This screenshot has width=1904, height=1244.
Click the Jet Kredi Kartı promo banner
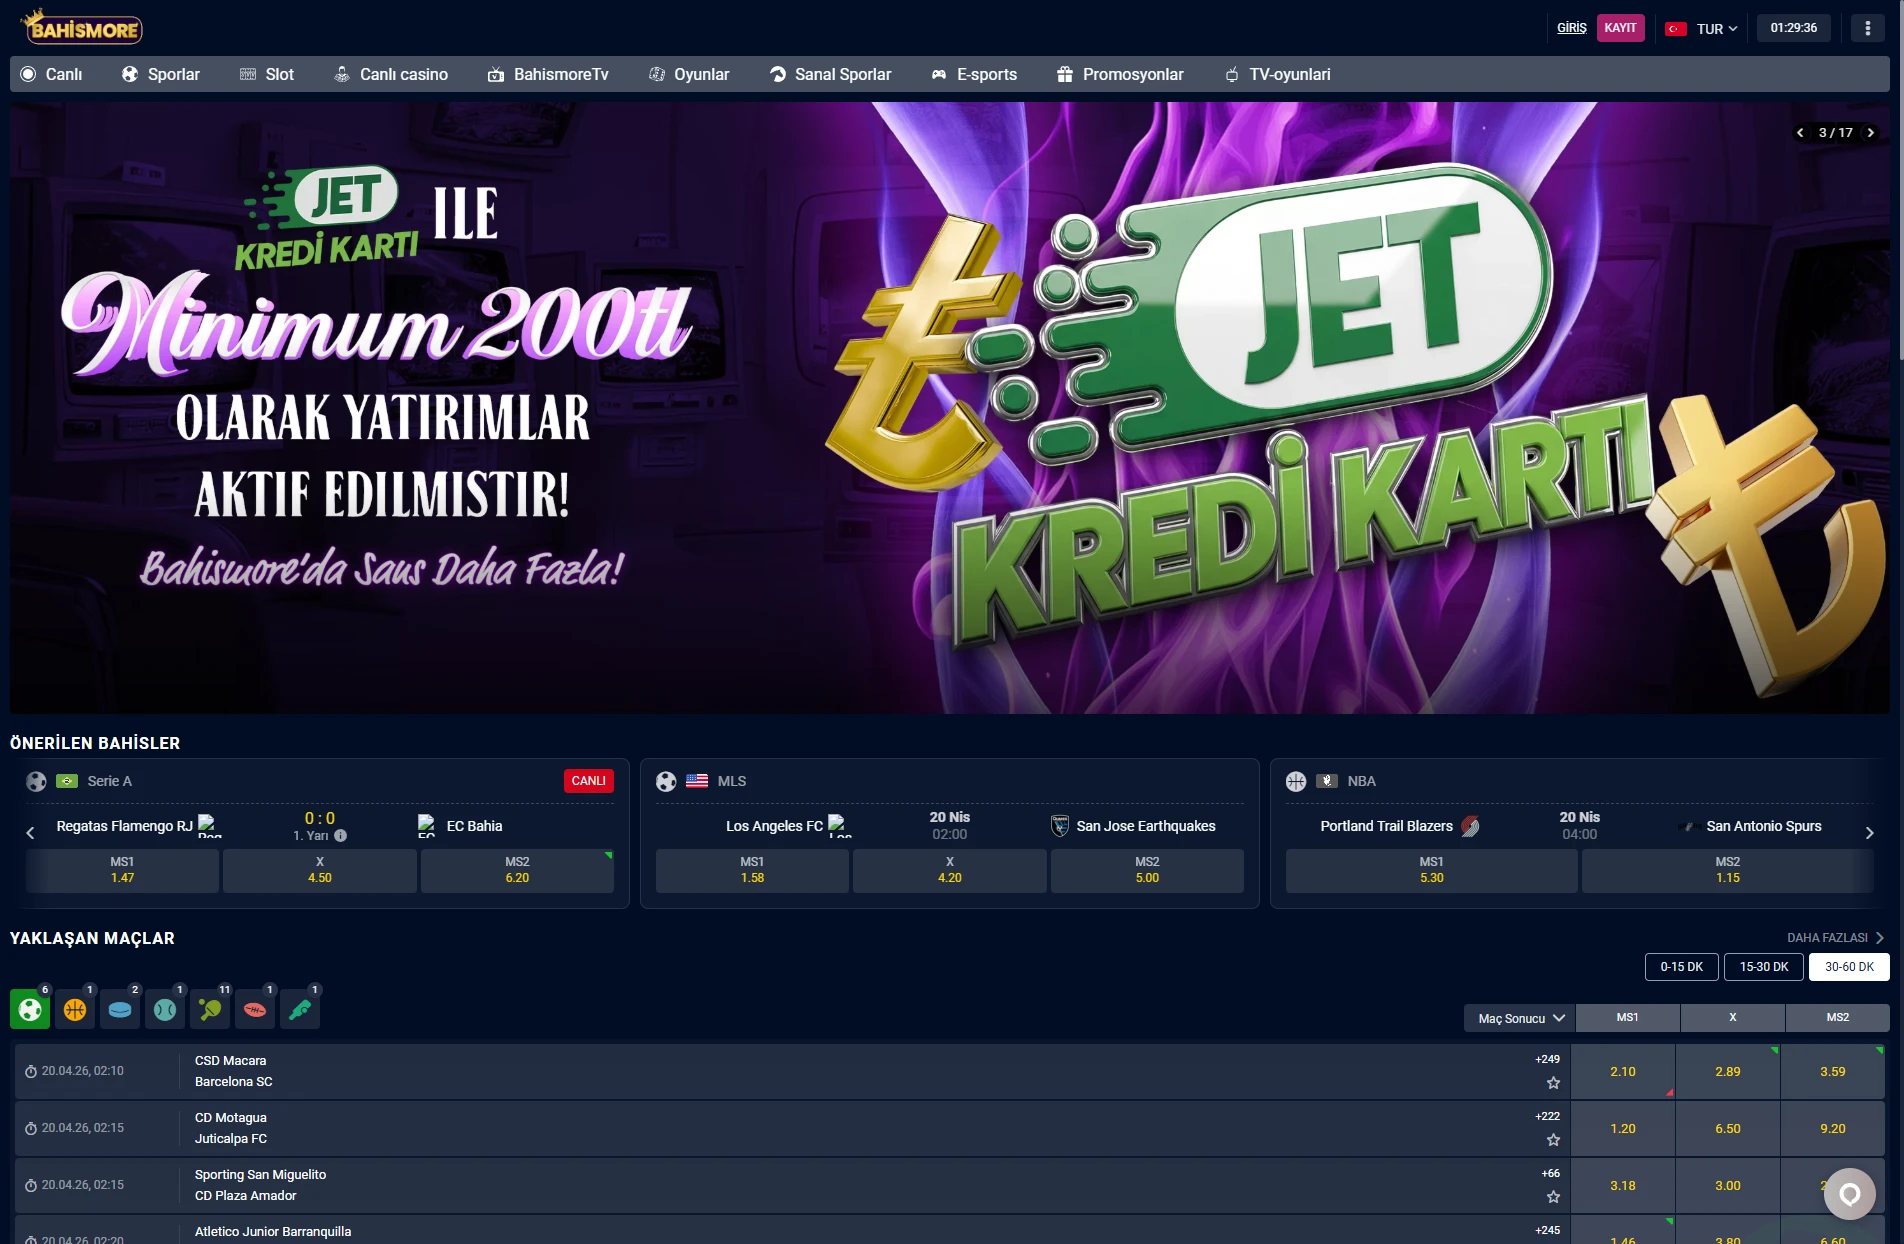(x=950, y=408)
